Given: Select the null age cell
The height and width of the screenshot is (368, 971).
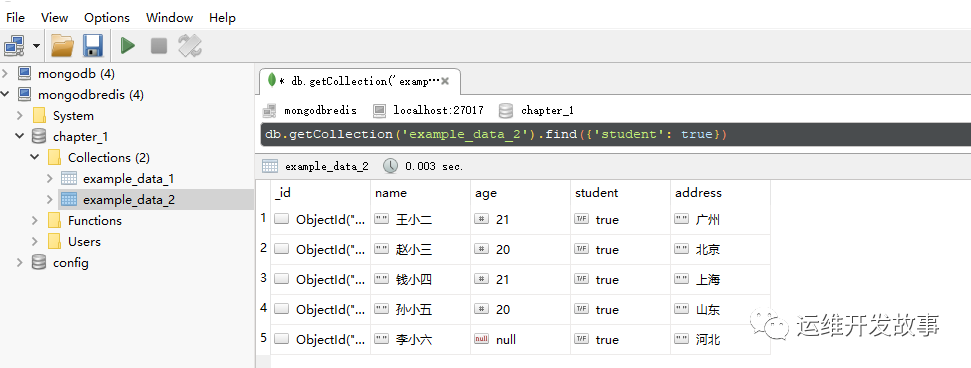Looking at the screenshot, I should pyautogui.click(x=521, y=340).
